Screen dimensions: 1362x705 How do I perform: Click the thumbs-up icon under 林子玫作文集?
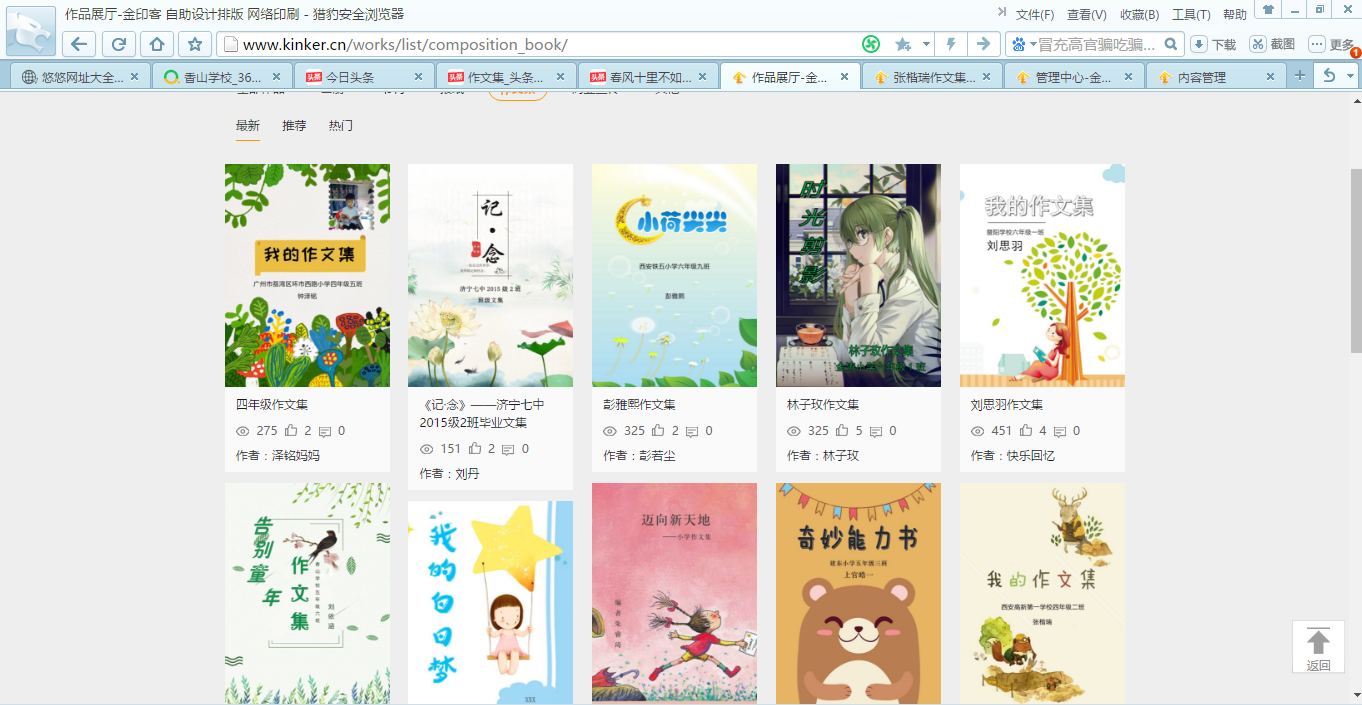842,431
